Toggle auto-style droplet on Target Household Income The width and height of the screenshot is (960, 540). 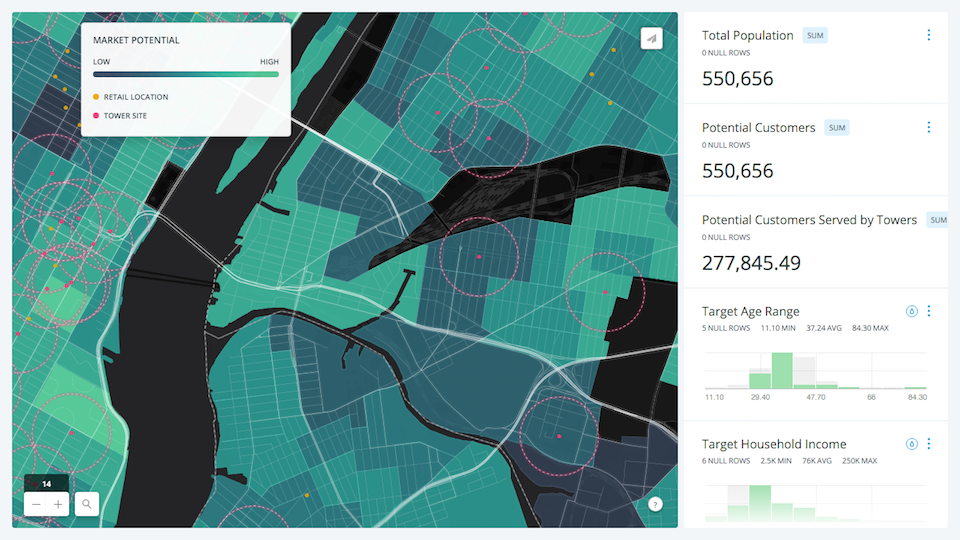pyautogui.click(x=912, y=444)
